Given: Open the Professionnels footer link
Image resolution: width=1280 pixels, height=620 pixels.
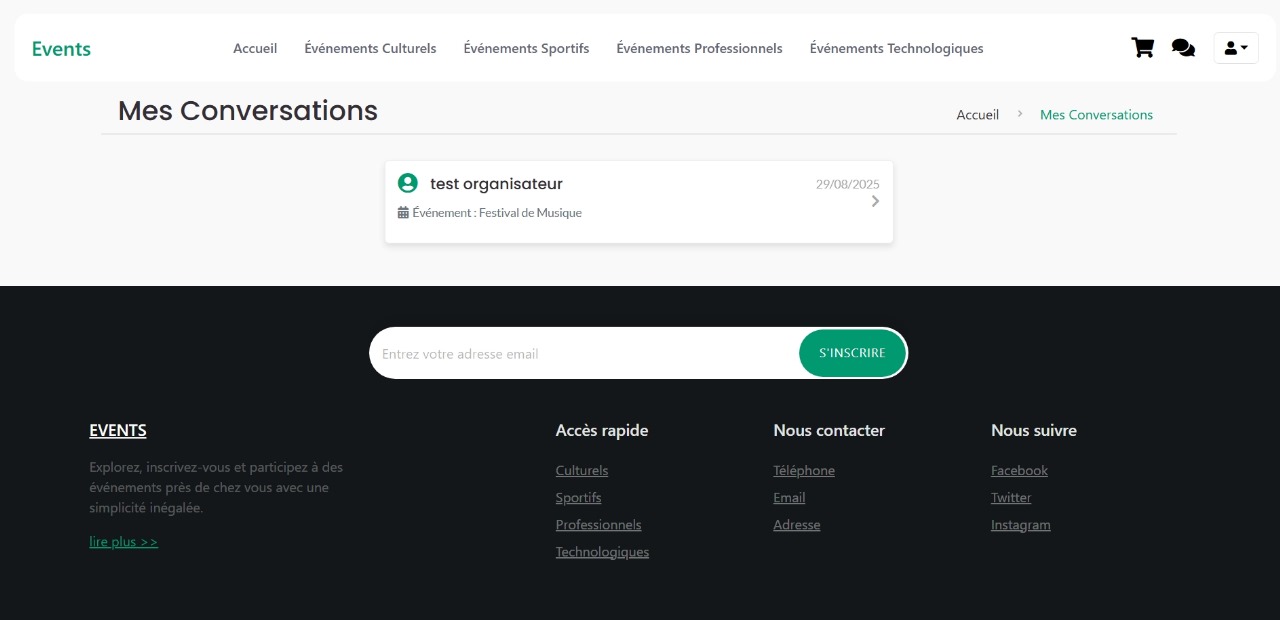Looking at the screenshot, I should tap(599, 524).
